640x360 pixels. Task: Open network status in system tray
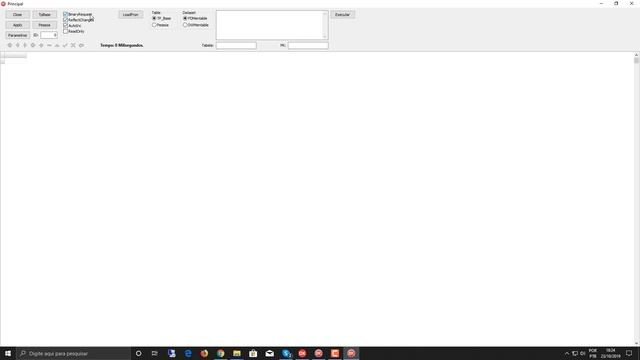tap(575, 353)
